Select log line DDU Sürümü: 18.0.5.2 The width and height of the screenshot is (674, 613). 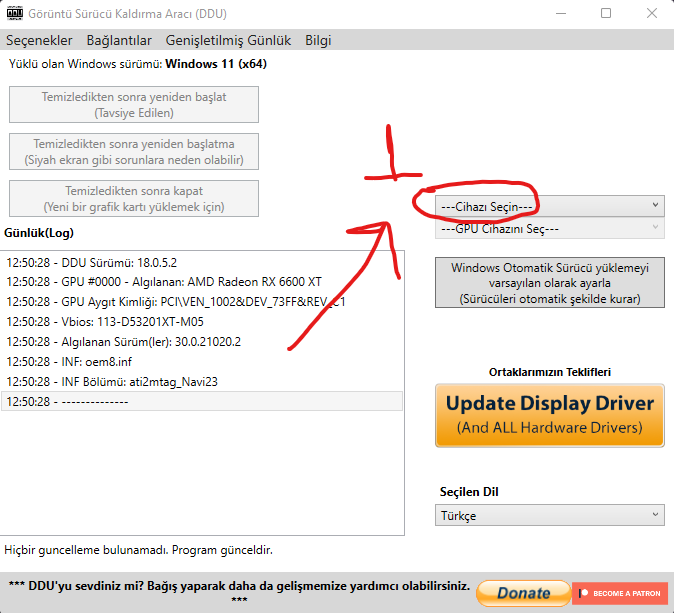tap(202, 262)
